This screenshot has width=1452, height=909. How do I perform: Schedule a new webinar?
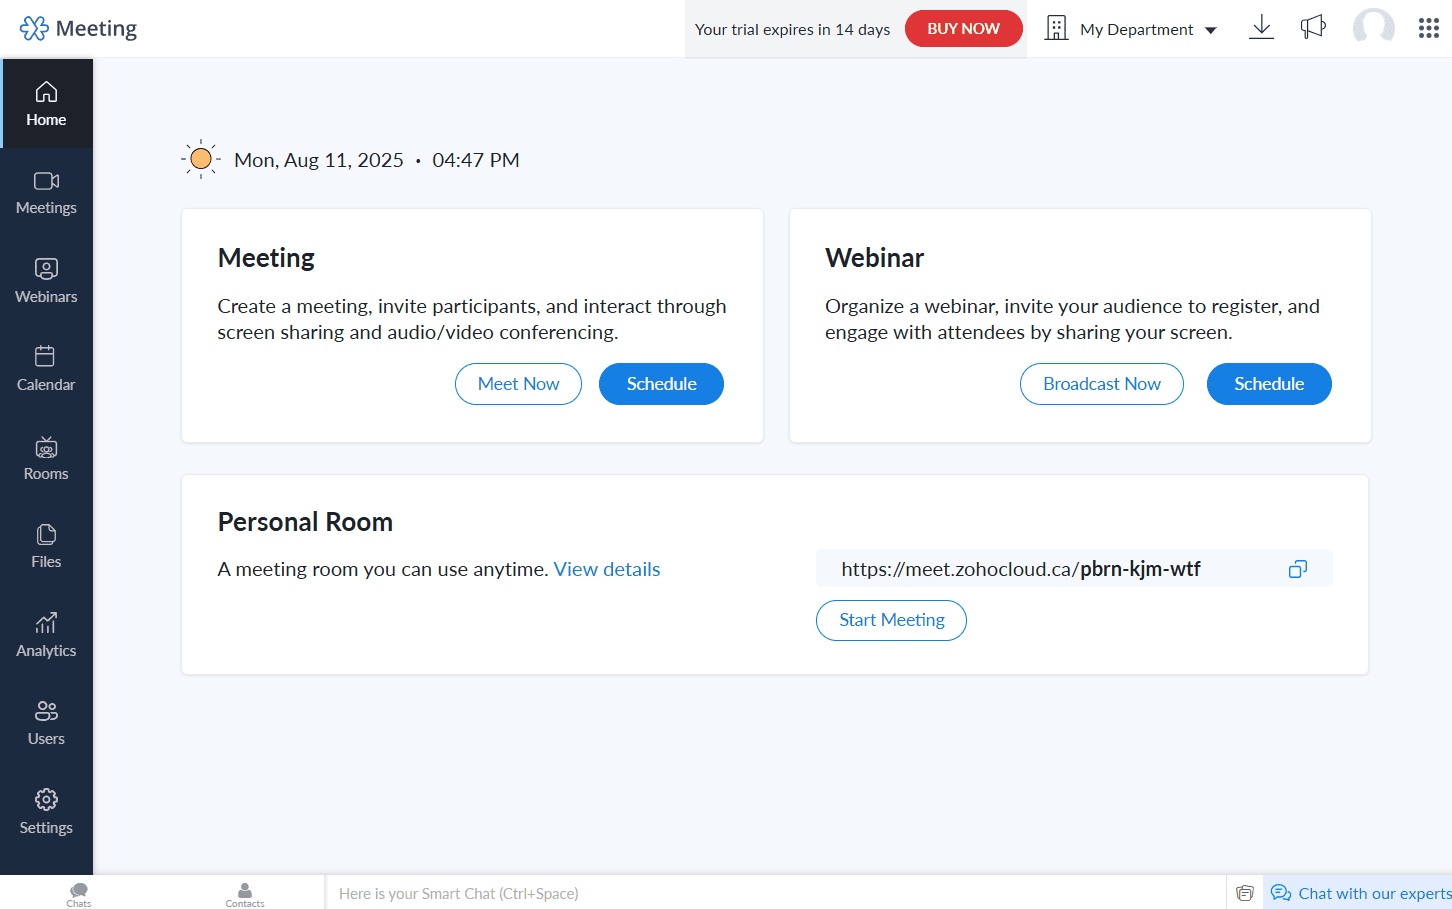pyautogui.click(x=1269, y=384)
